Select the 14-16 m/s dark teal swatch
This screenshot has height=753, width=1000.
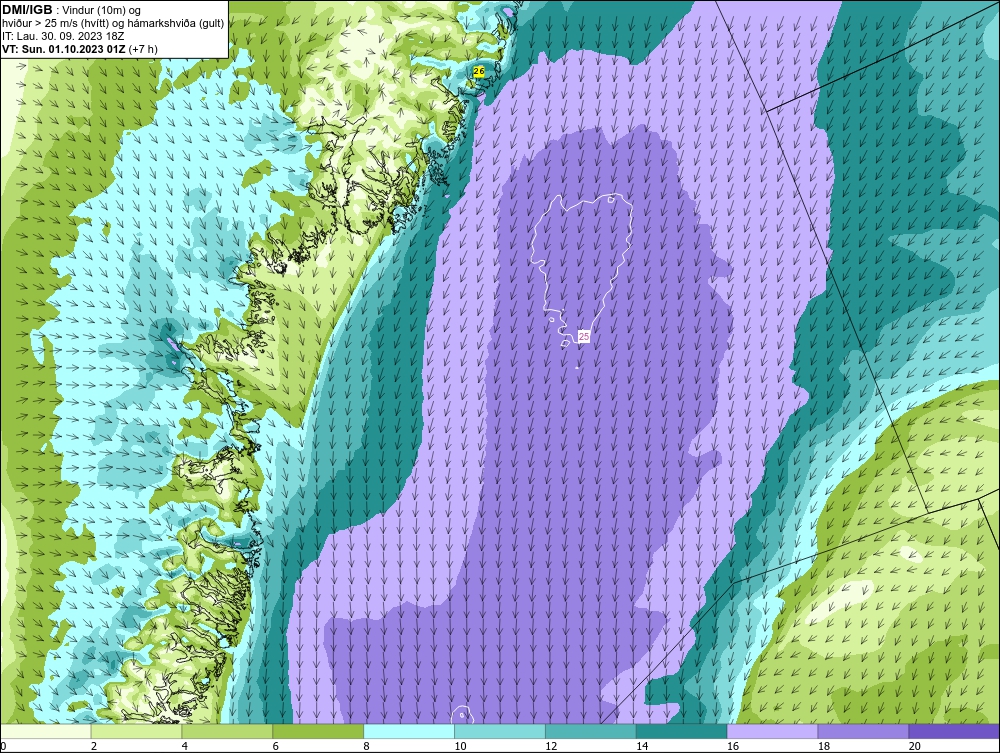(681, 731)
